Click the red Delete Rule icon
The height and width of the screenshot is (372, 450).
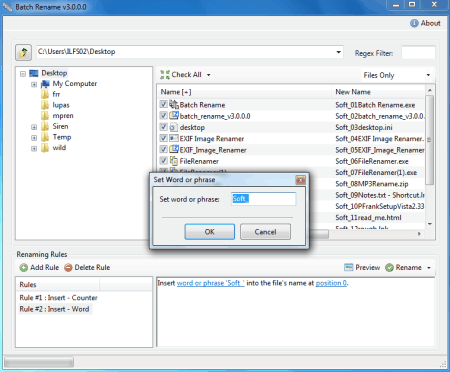pyautogui.click(x=68, y=268)
